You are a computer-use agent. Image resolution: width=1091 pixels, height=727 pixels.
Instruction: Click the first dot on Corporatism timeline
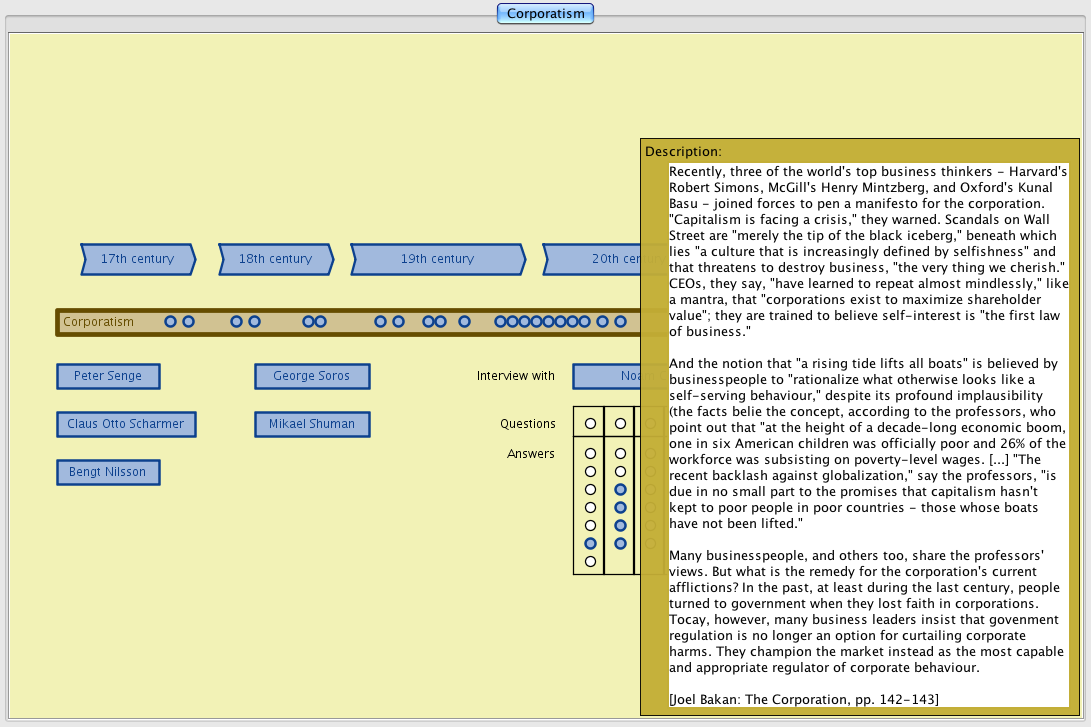click(x=170, y=322)
